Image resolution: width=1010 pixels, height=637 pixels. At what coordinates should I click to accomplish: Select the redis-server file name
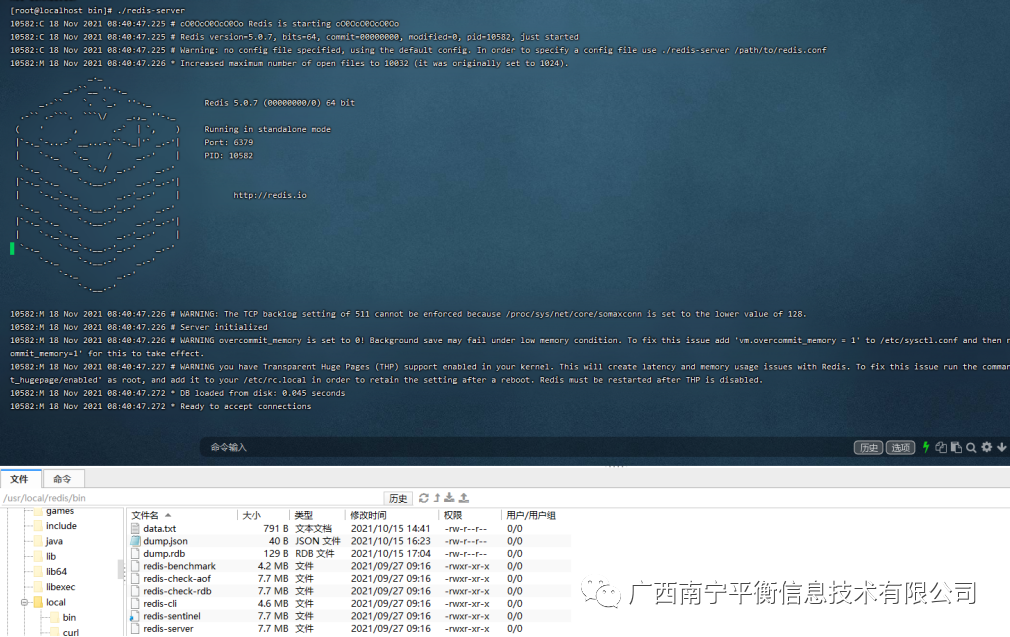click(x=168, y=629)
